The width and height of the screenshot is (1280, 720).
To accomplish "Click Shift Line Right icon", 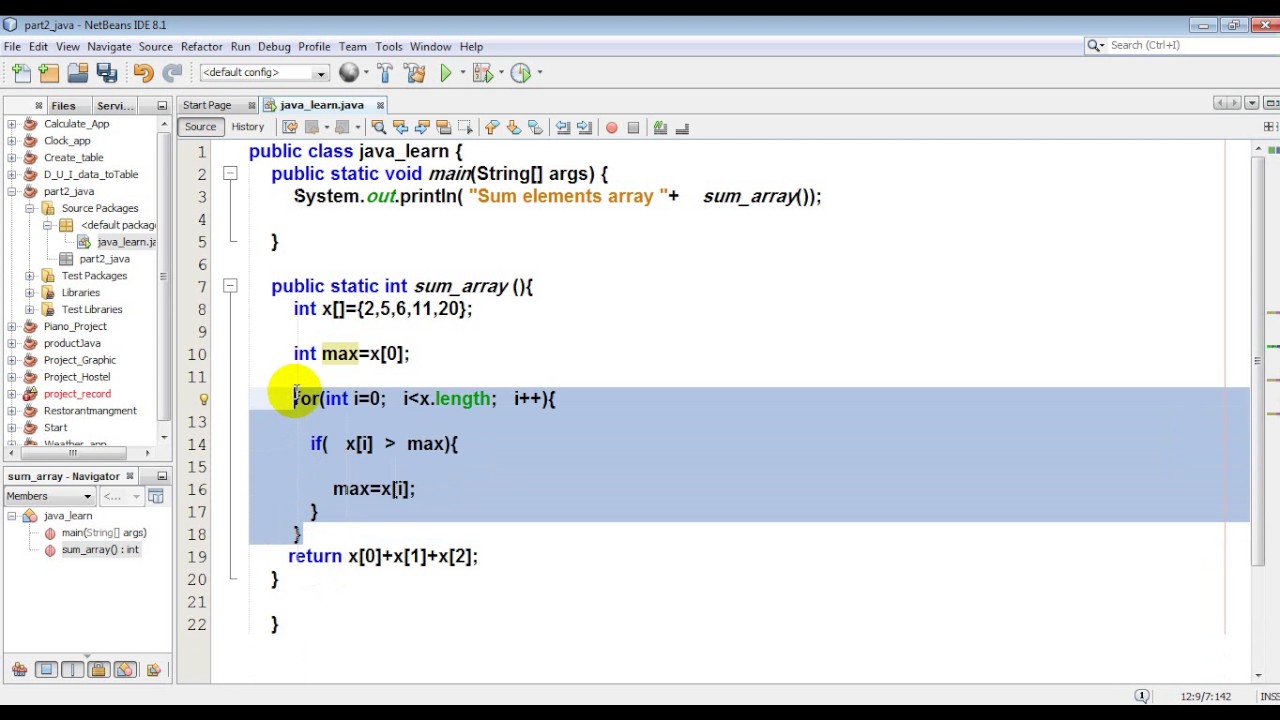I will (585, 127).
